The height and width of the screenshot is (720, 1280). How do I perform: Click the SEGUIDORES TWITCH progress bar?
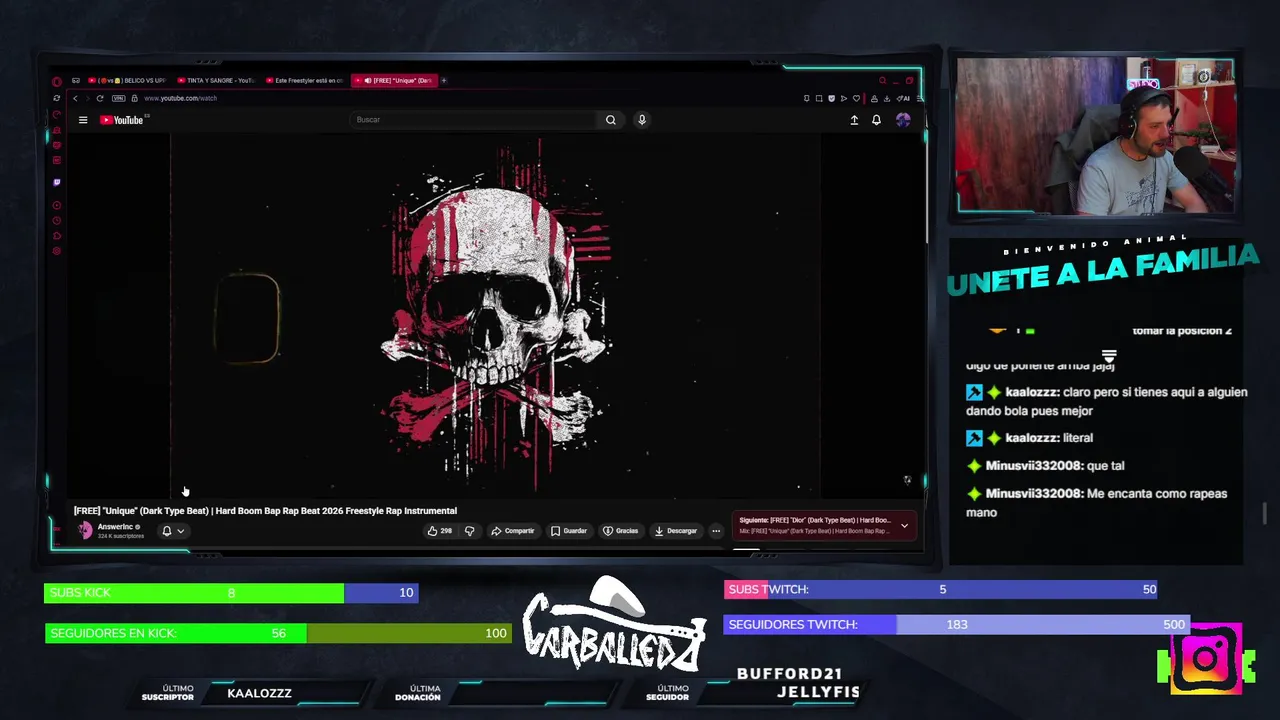coord(956,624)
